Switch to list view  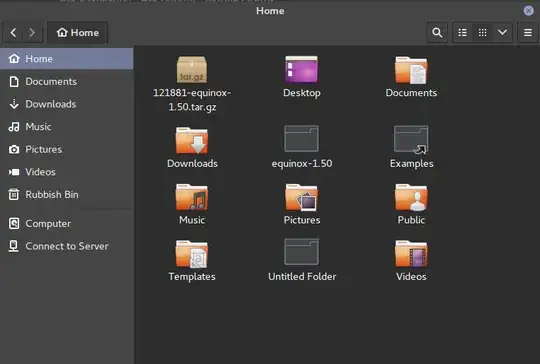pos(462,33)
